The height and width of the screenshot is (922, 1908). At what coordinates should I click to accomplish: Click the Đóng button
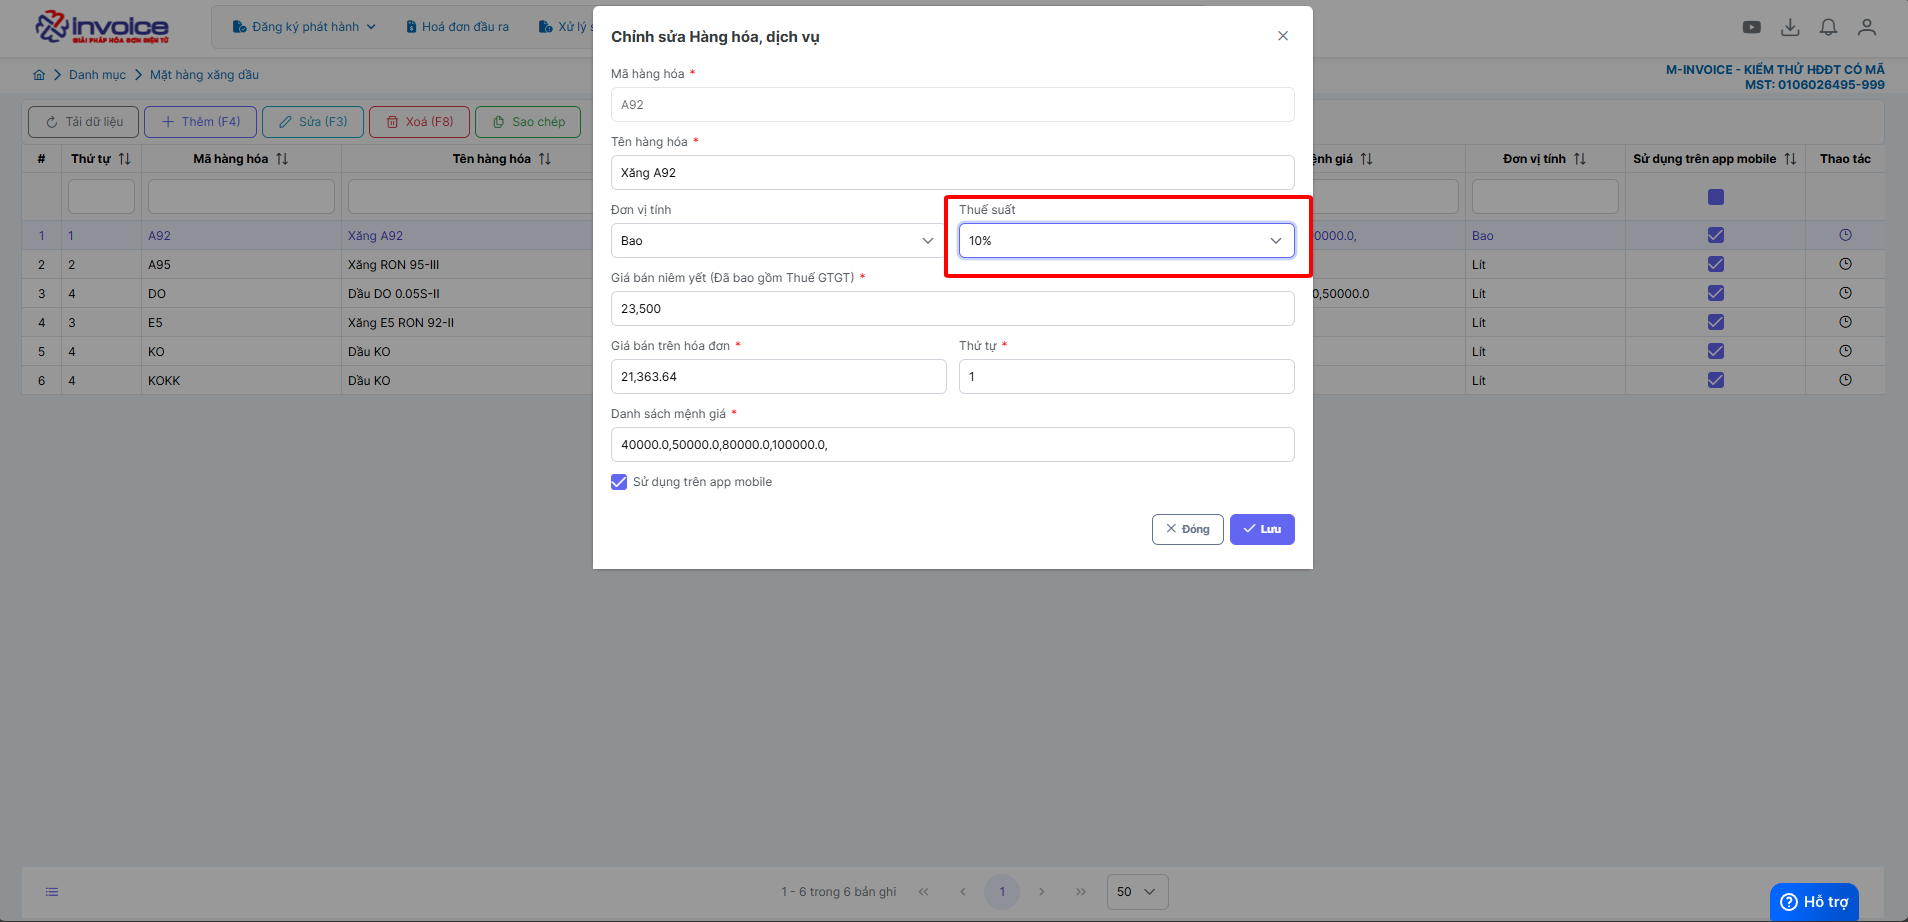click(x=1187, y=529)
